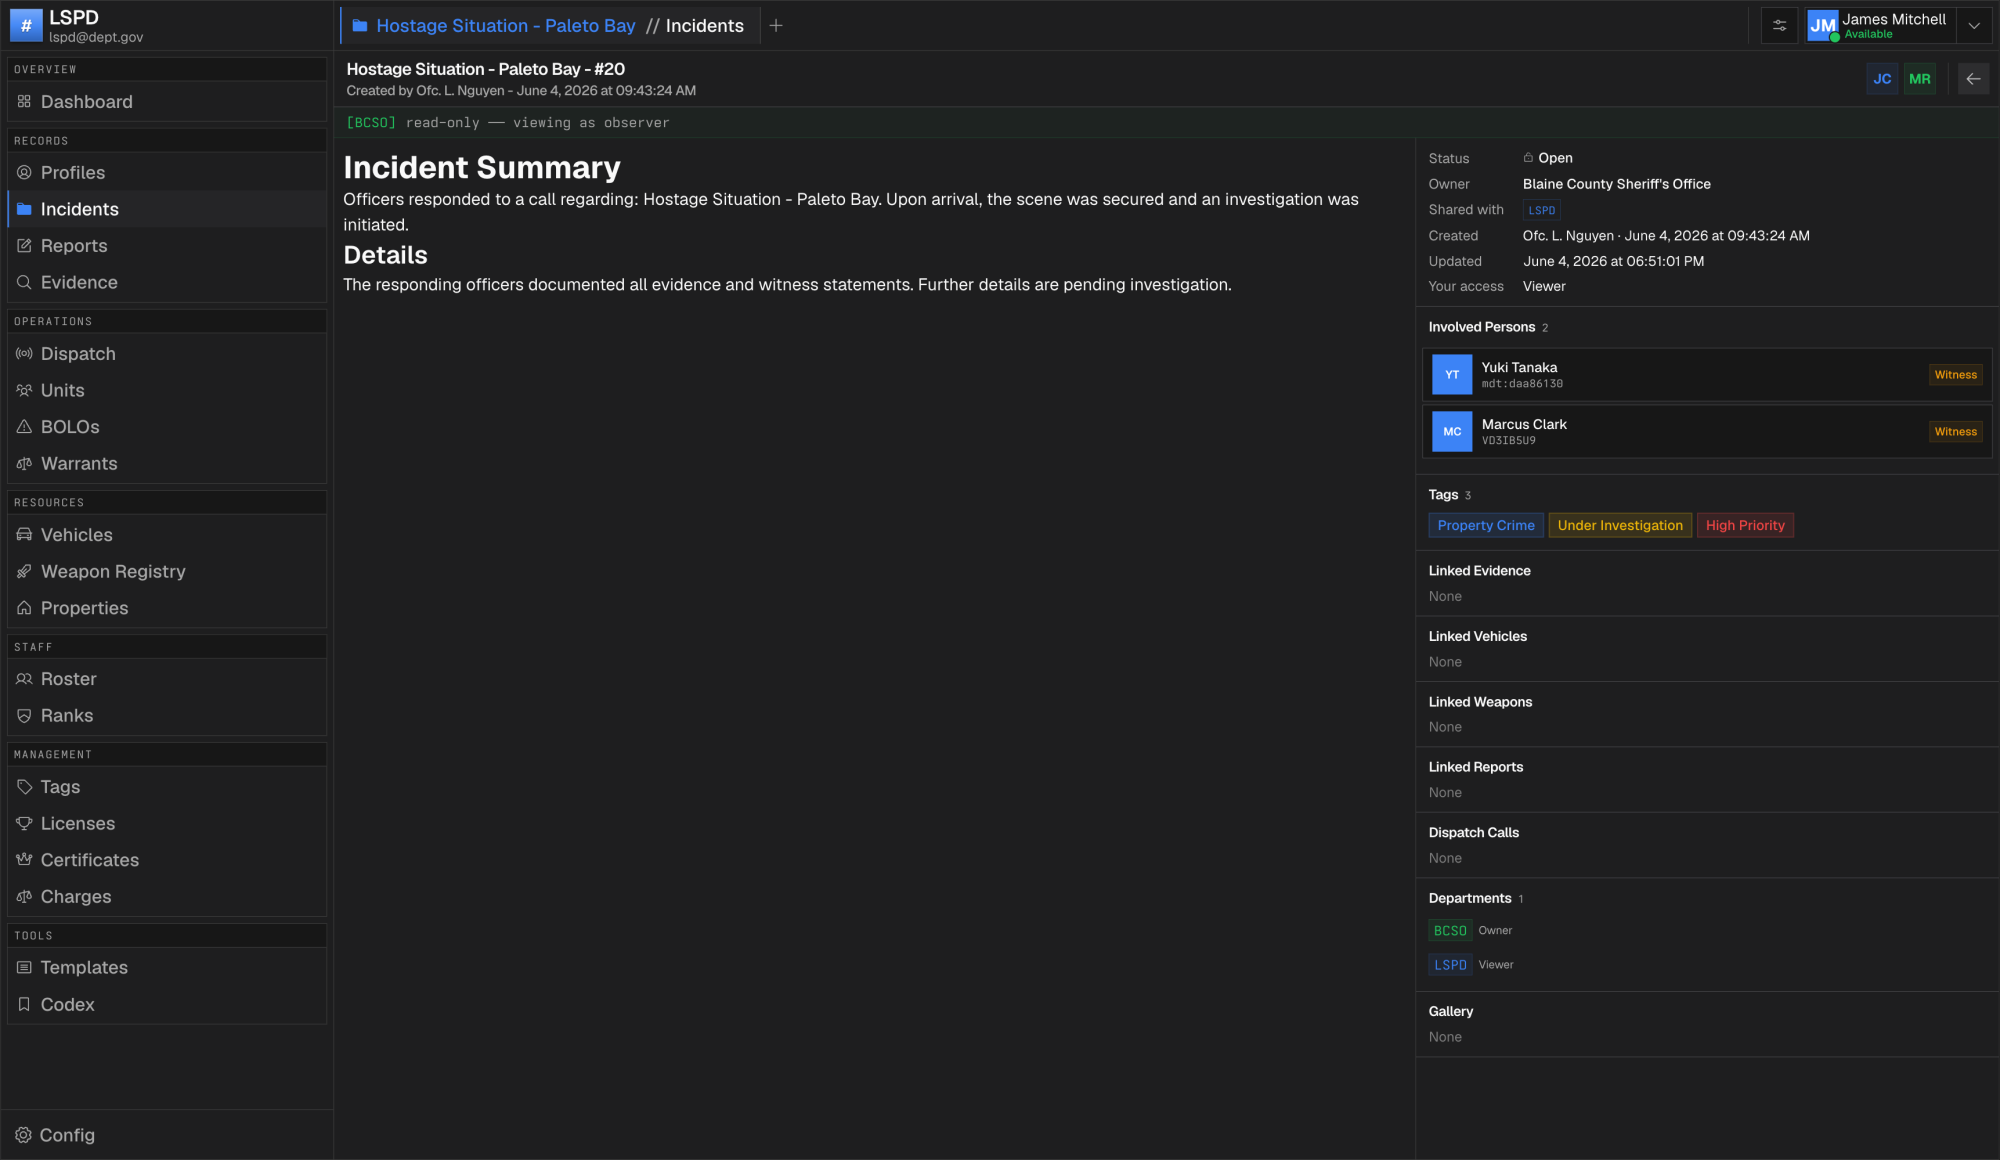Click the Incidents breadcrumb in tab
The height and width of the screenshot is (1160, 2000).
[x=705, y=26]
